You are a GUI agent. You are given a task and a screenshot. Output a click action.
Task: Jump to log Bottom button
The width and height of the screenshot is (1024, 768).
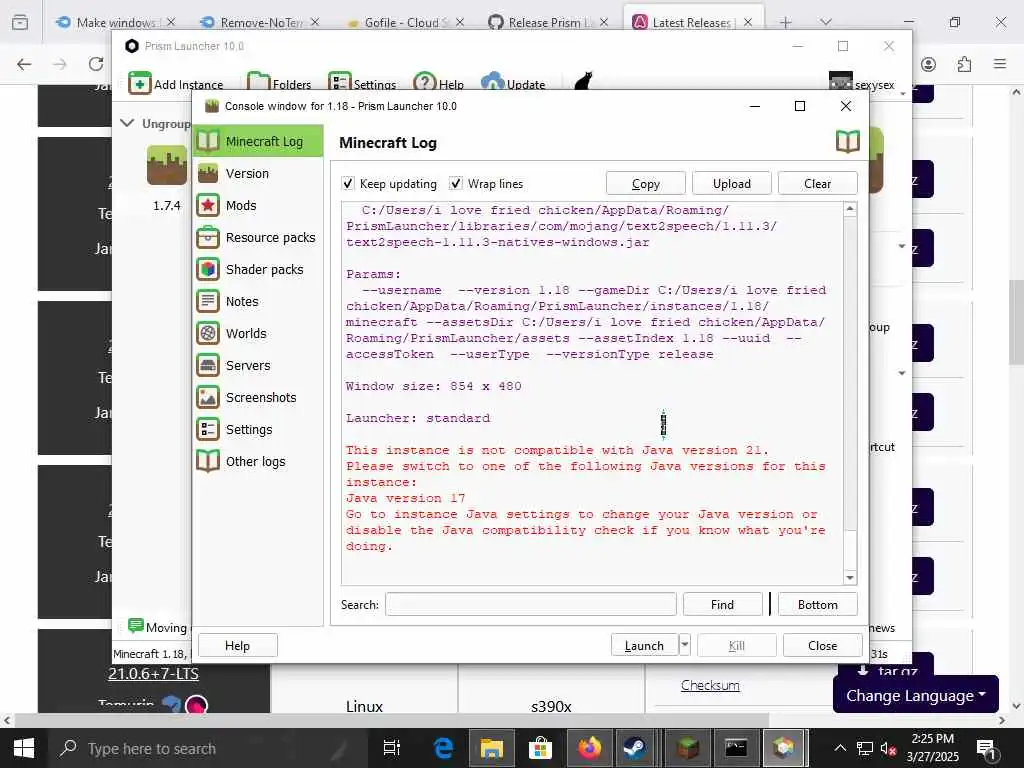tap(818, 604)
